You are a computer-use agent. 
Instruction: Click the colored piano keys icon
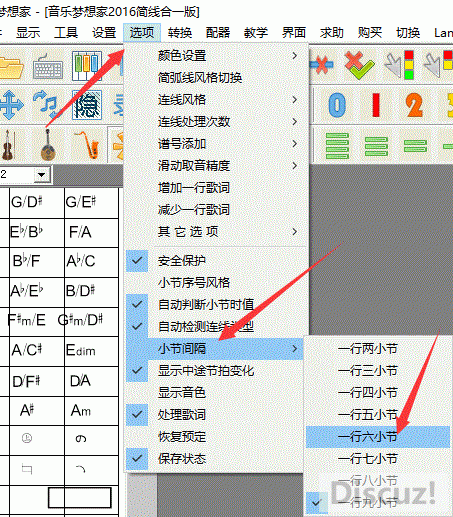pos(87,66)
